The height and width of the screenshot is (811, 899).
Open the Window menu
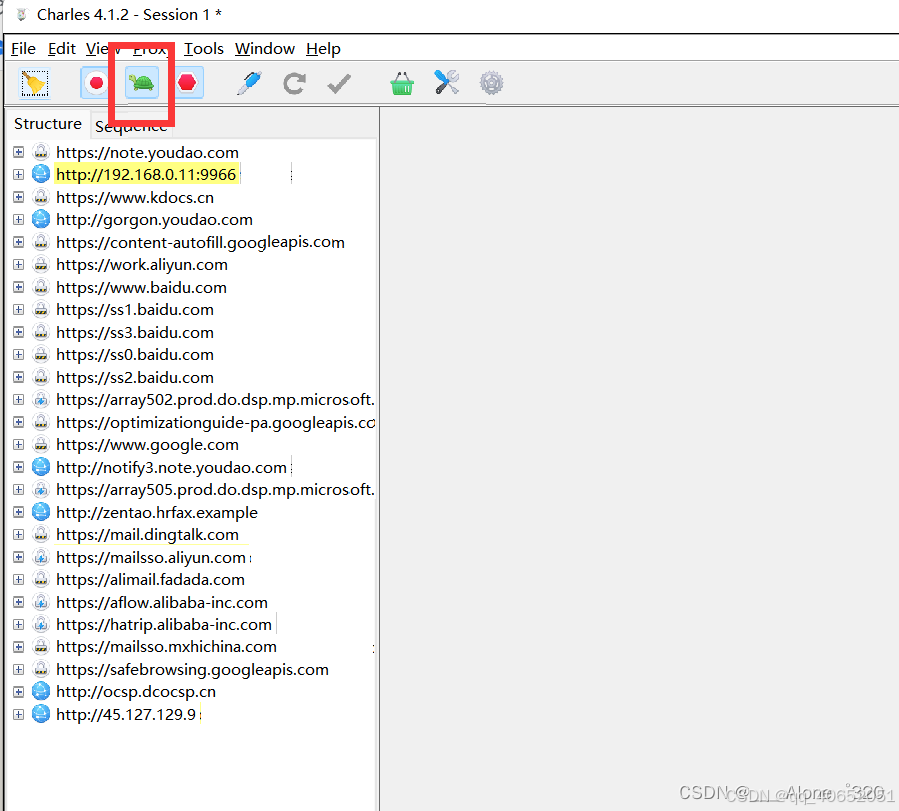pyautogui.click(x=265, y=49)
